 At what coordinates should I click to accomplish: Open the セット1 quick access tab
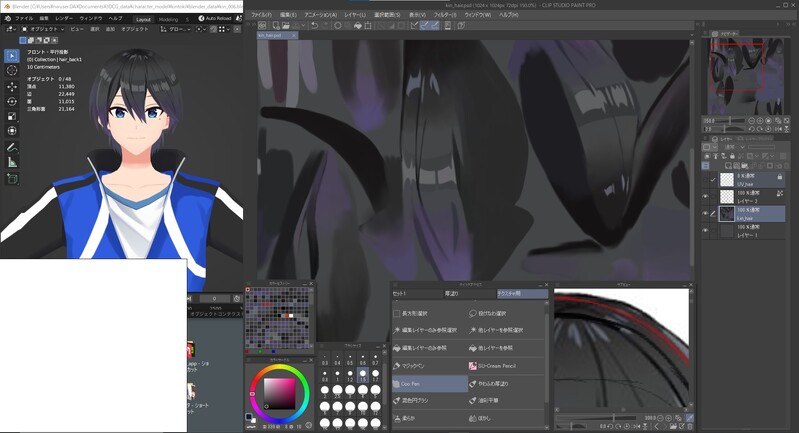pyautogui.click(x=418, y=293)
